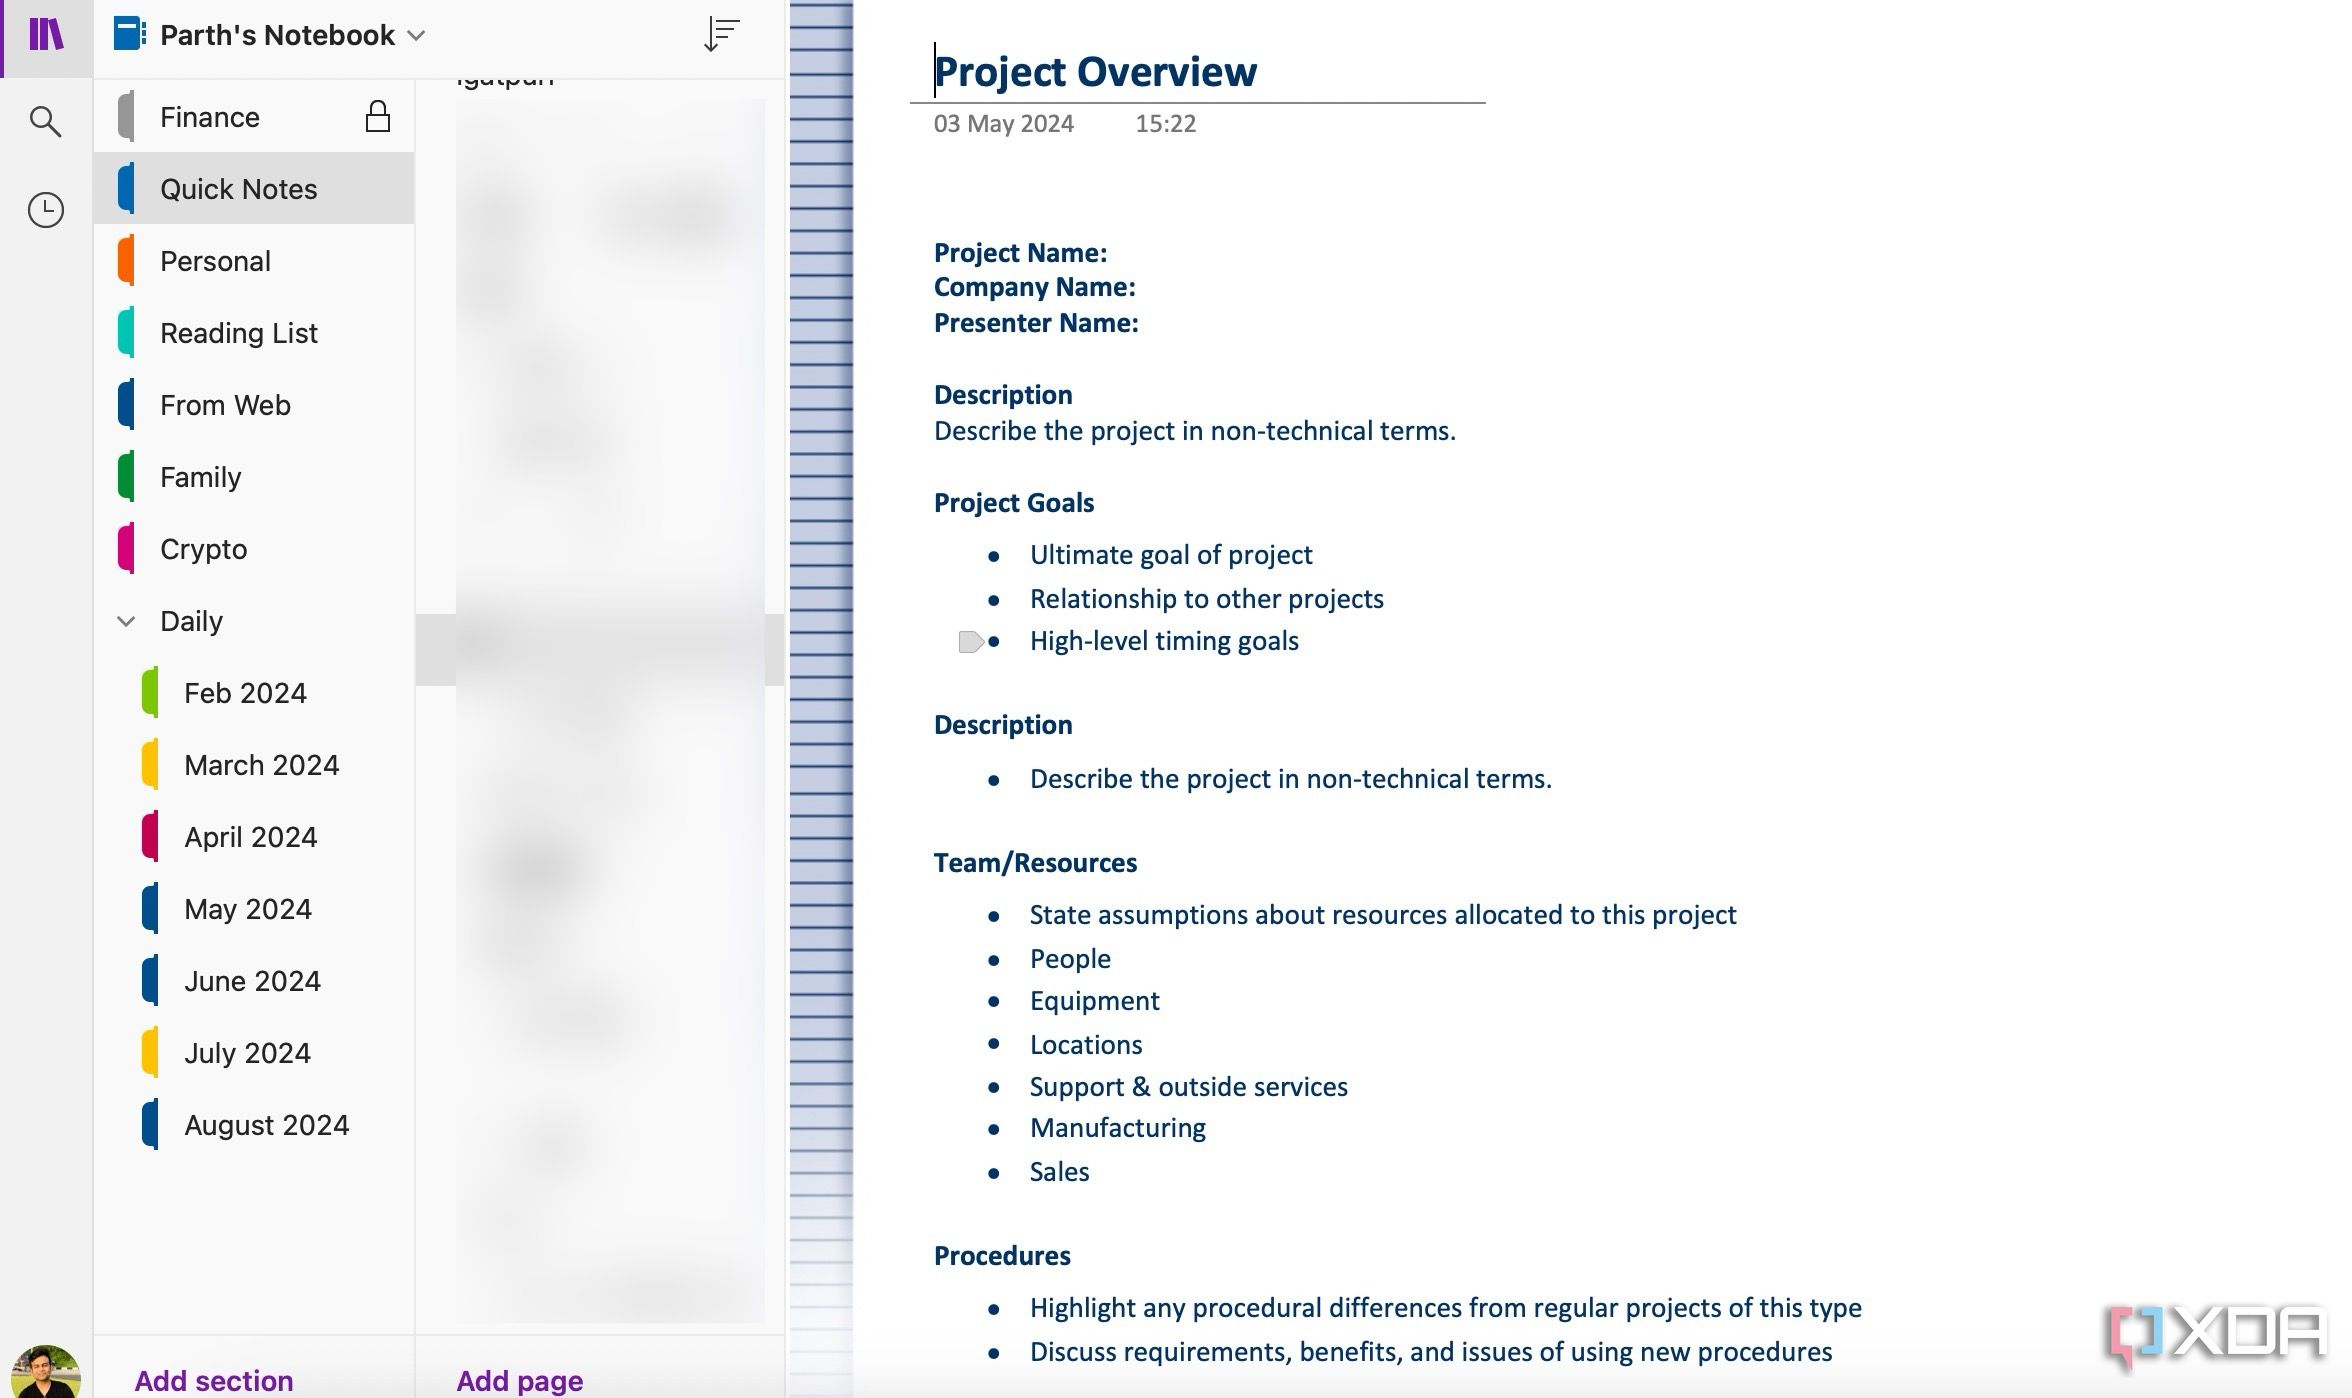This screenshot has width=2352, height=1398.
Task: Click the OneNote app icon top-left
Action: point(45,33)
